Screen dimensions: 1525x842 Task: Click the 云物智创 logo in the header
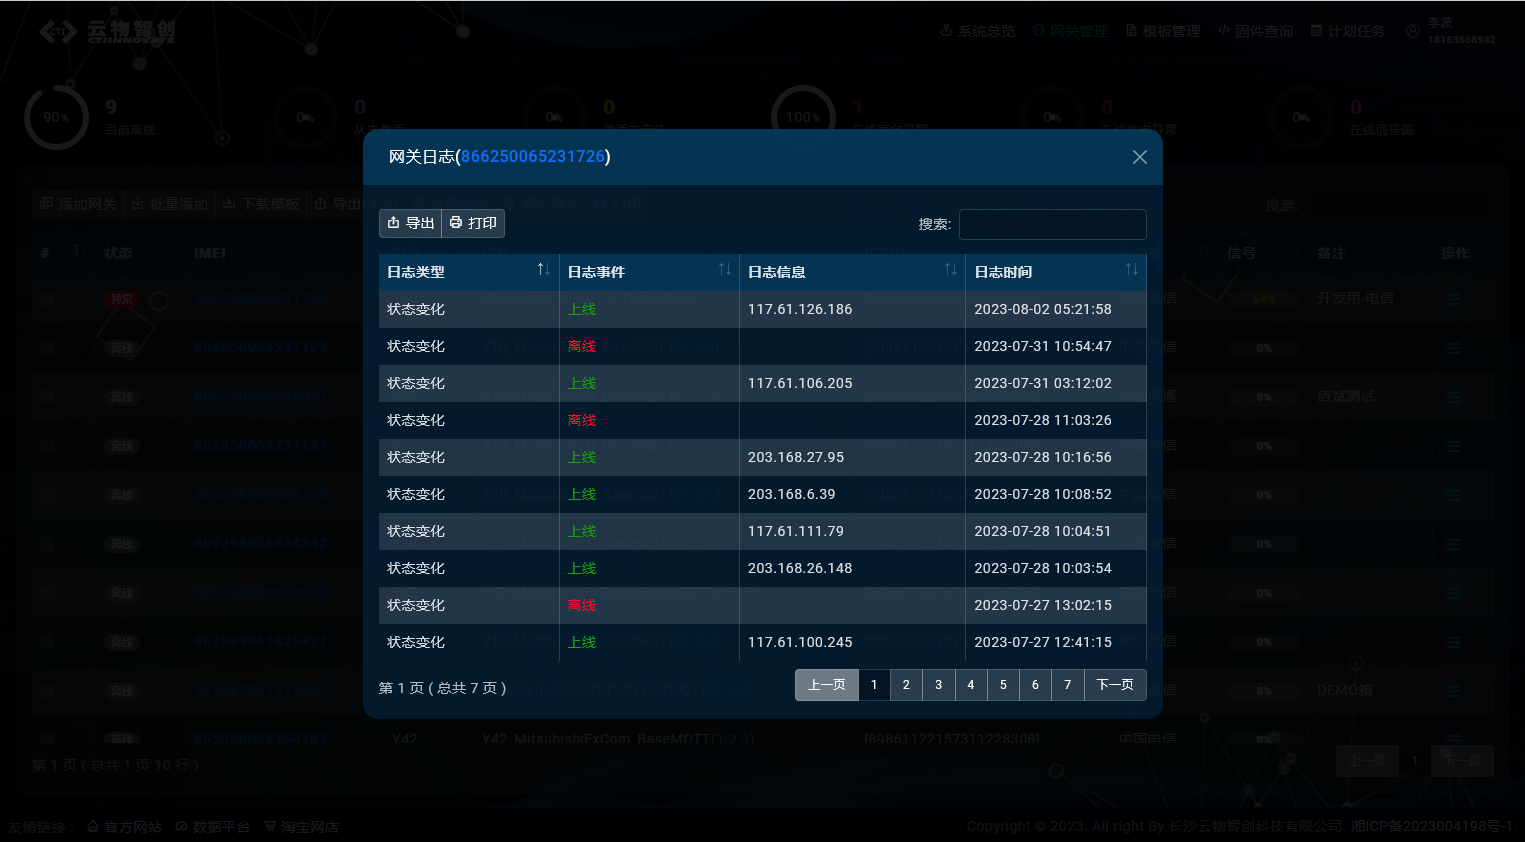click(x=108, y=32)
